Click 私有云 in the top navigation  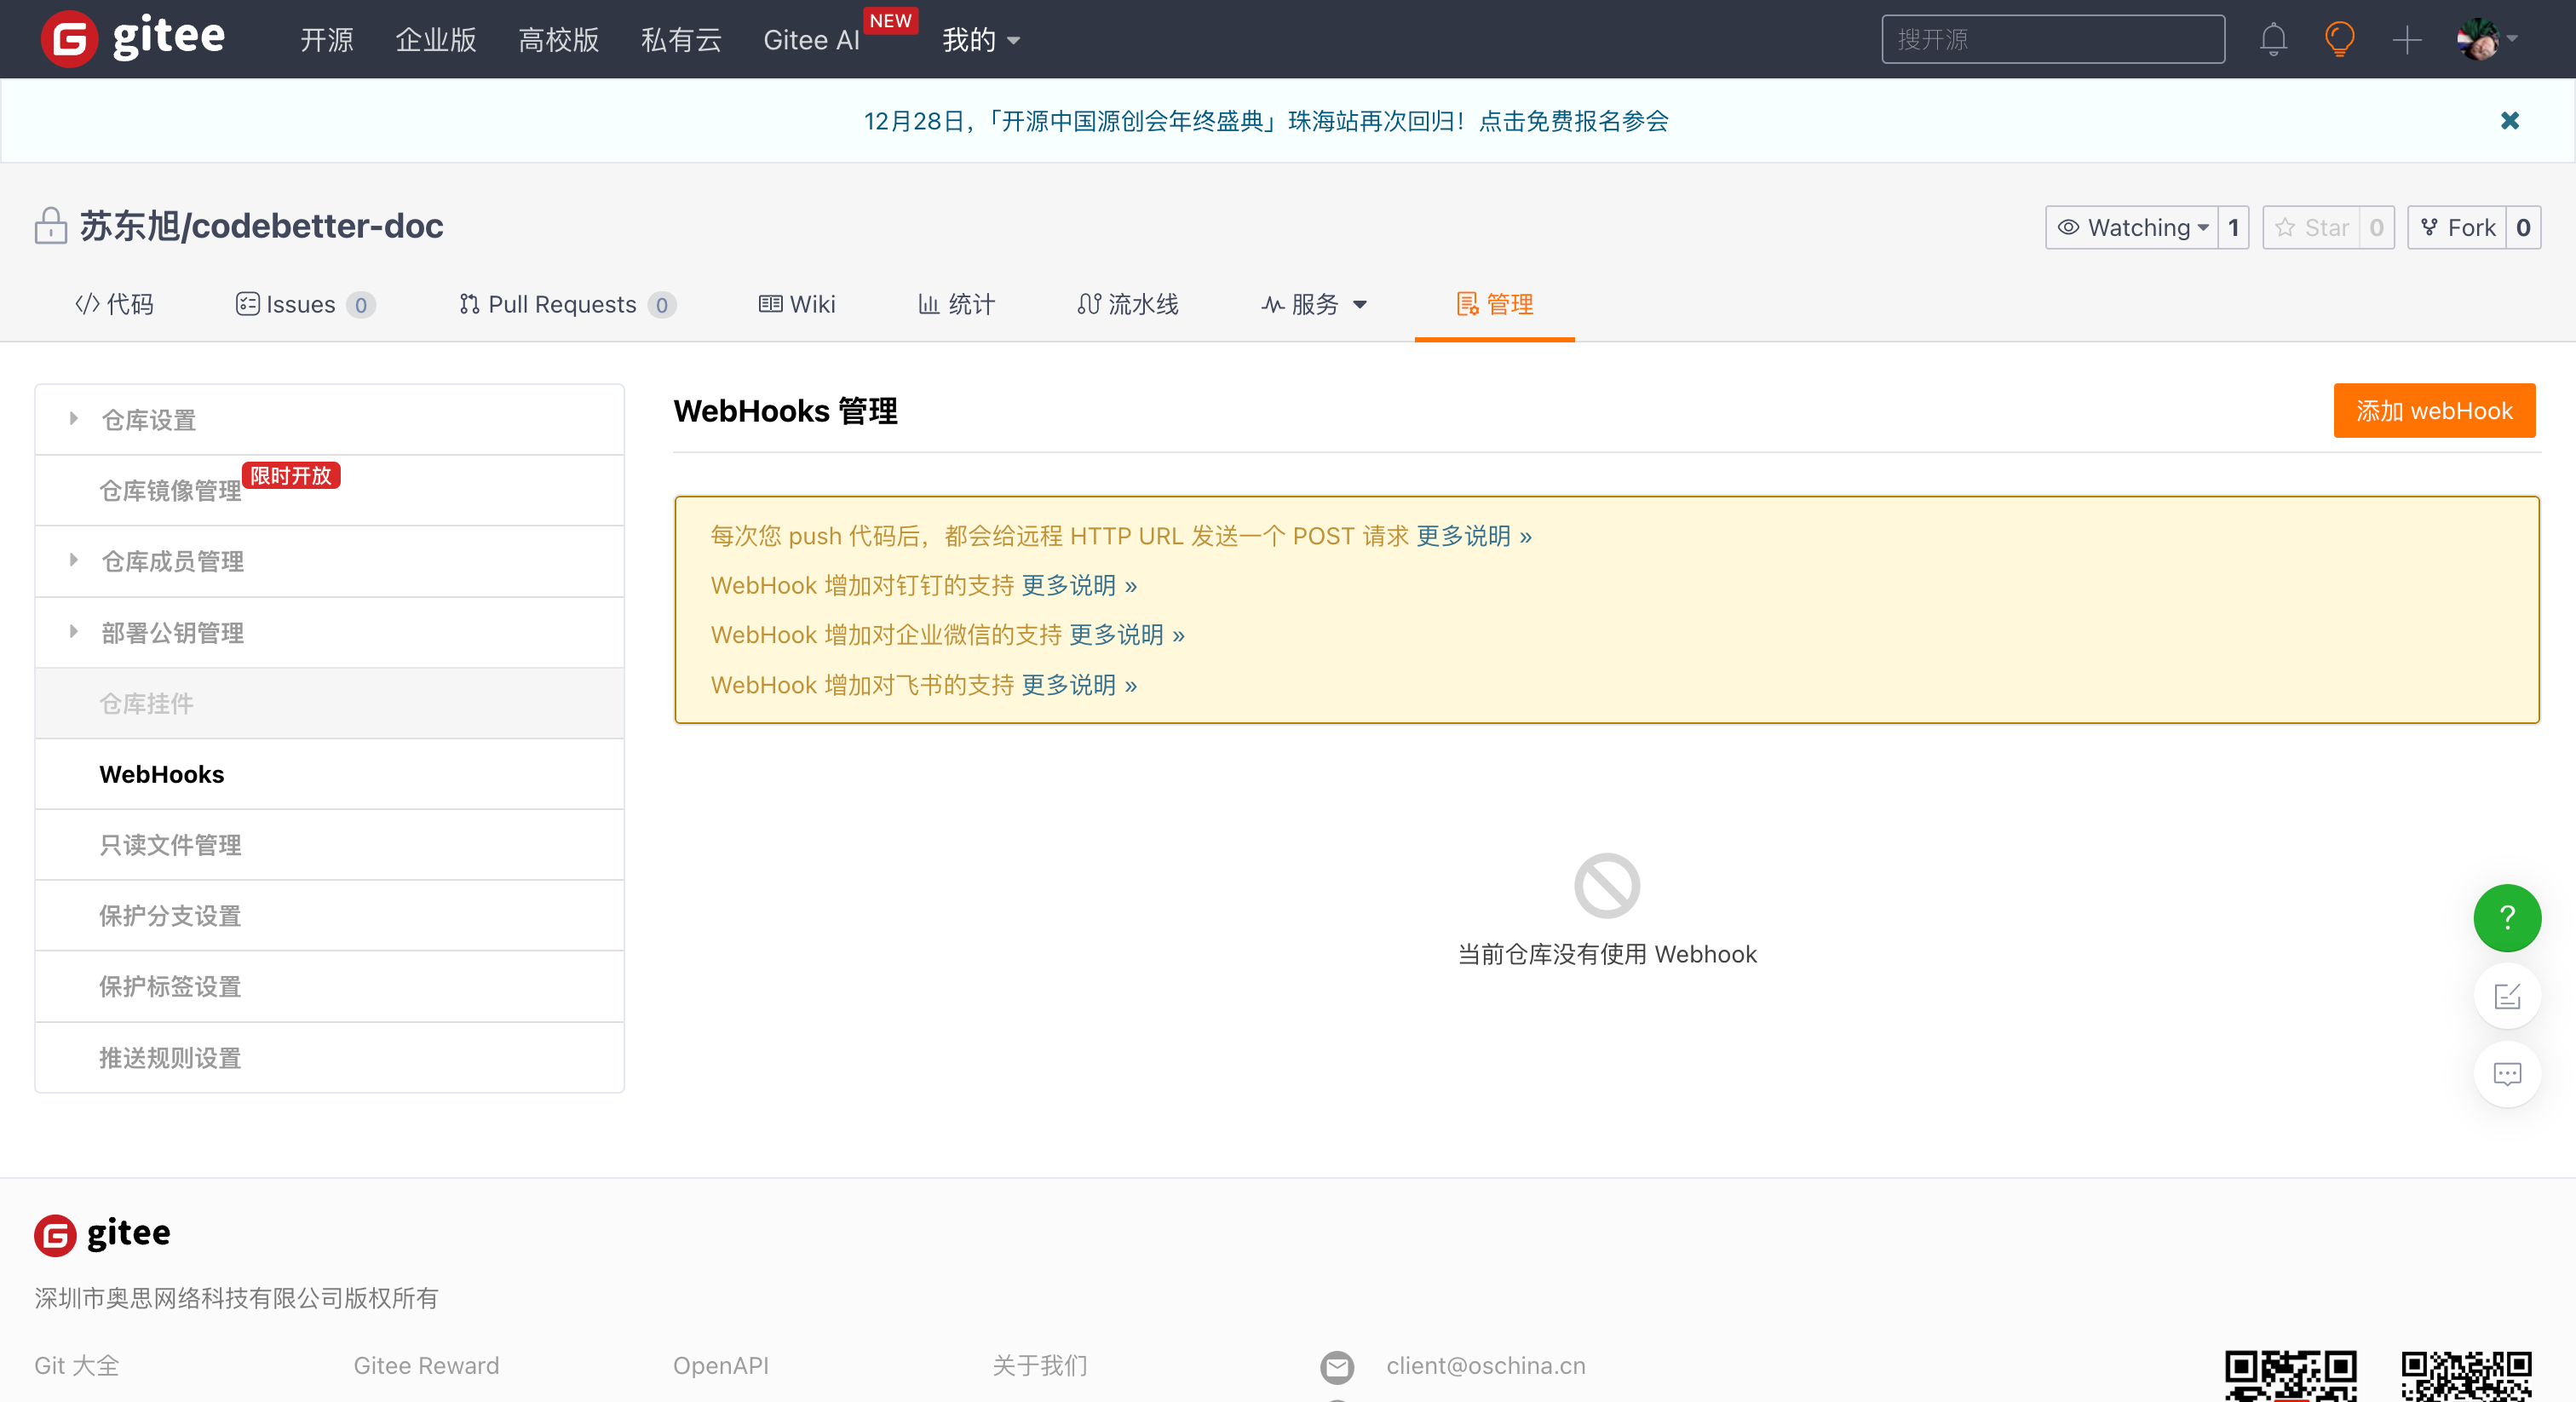(x=681, y=40)
